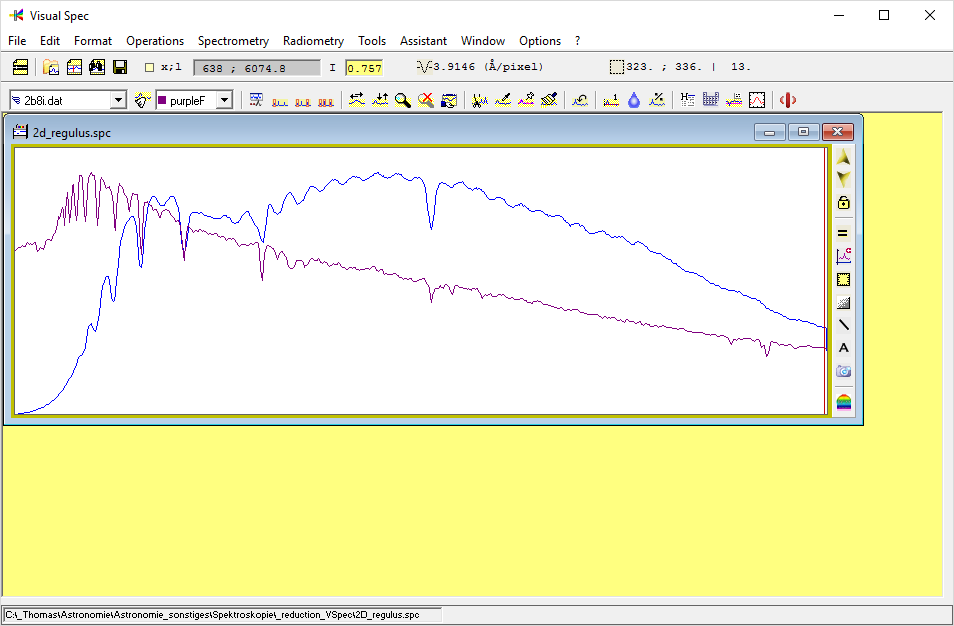Click the purple color swatch square
The image size is (954, 626).
tap(162, 100)
